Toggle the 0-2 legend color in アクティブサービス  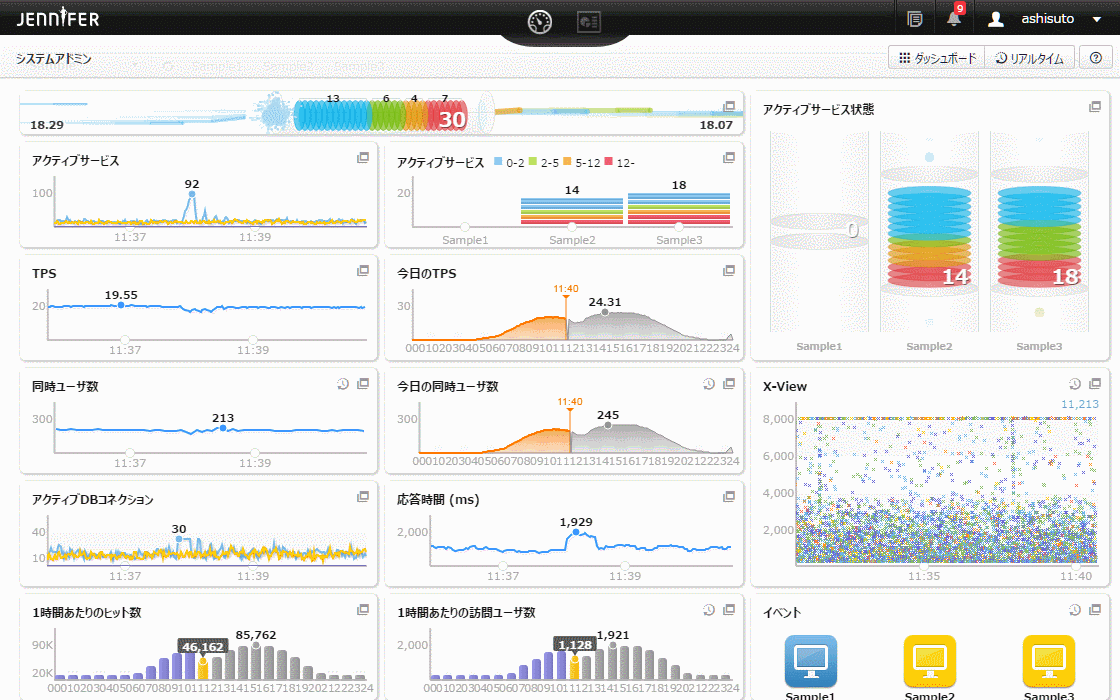[x=498, y=162]
